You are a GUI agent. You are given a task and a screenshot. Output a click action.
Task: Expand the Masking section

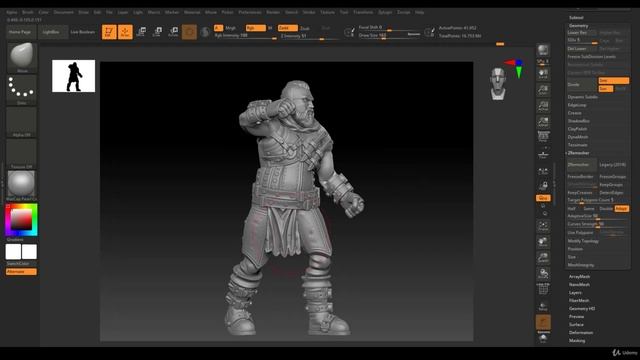point(577,340)
